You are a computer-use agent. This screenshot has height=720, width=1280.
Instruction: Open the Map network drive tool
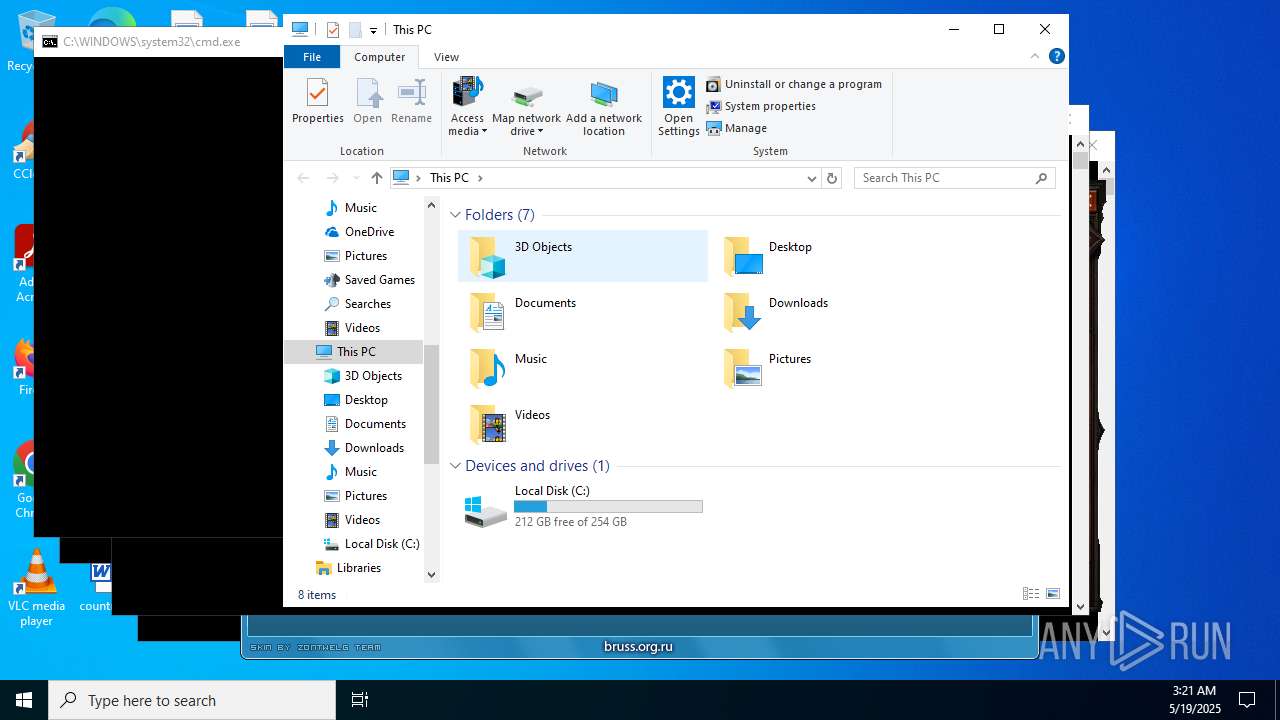pyautogui.click(x=526, y=107)
